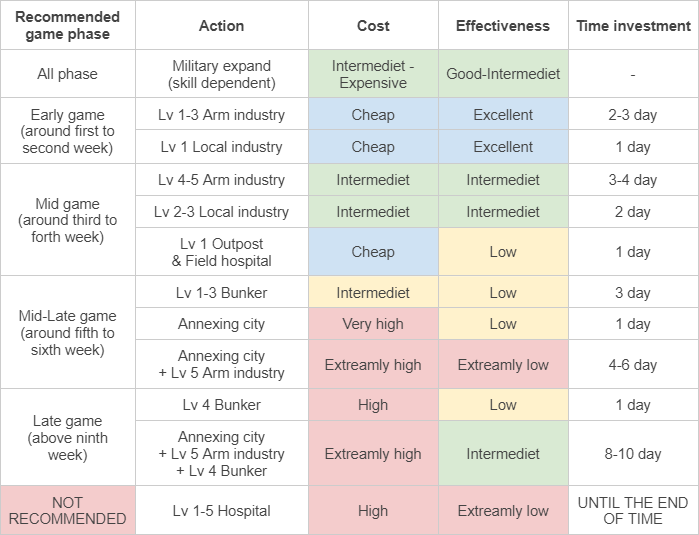The height and width of the screenshot is (535, 699).
Task: Click the red "Very high" cost cell
Action: point(372,324)
